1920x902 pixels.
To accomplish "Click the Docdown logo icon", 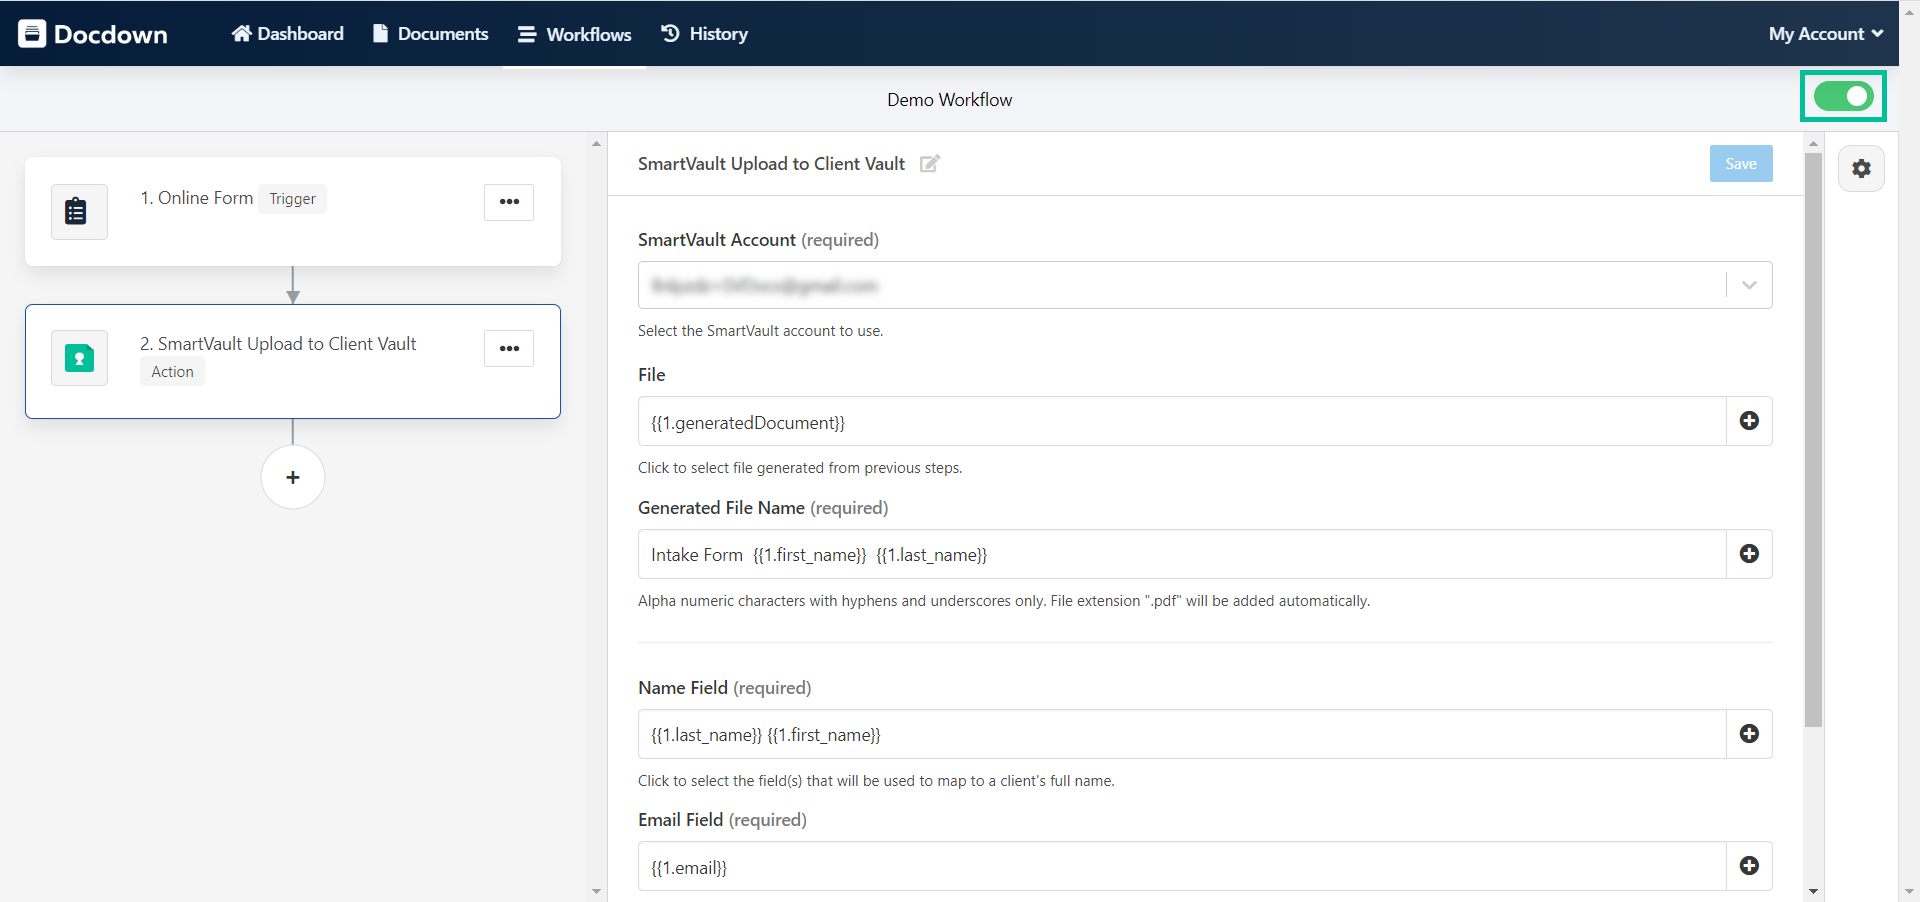I will [x=33, y=33].
